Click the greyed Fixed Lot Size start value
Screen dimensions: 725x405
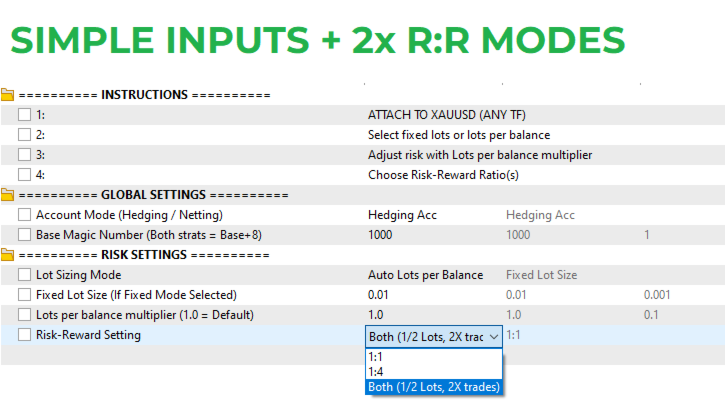pos(541,275)
